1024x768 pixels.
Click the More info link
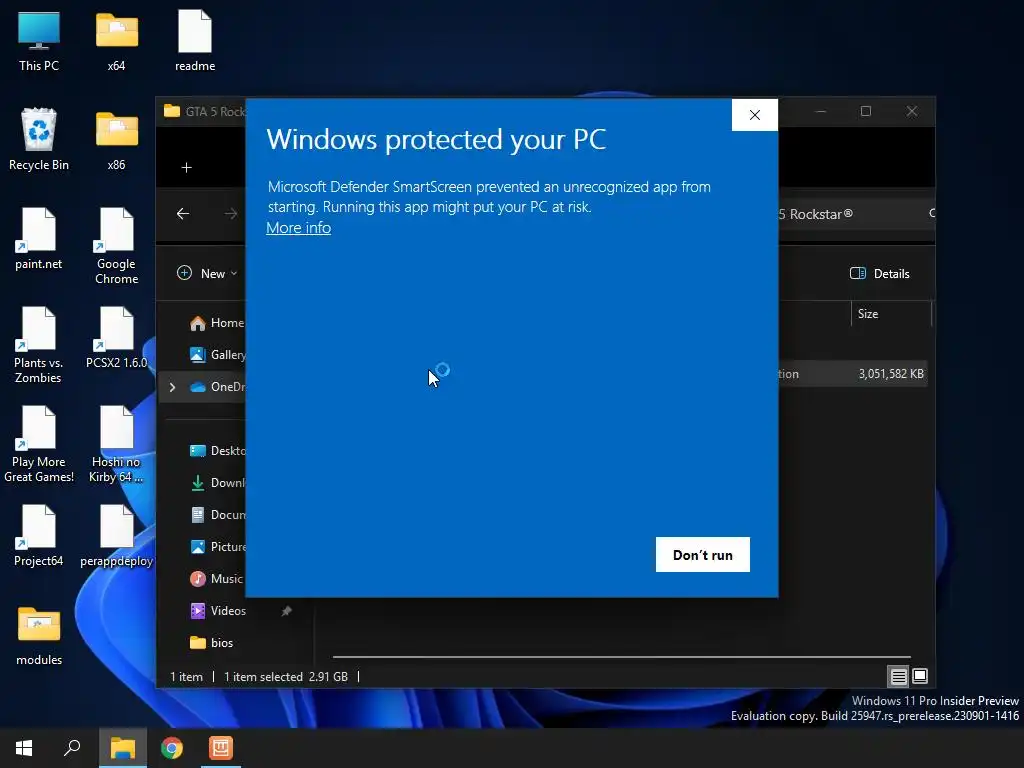[298, 228]
